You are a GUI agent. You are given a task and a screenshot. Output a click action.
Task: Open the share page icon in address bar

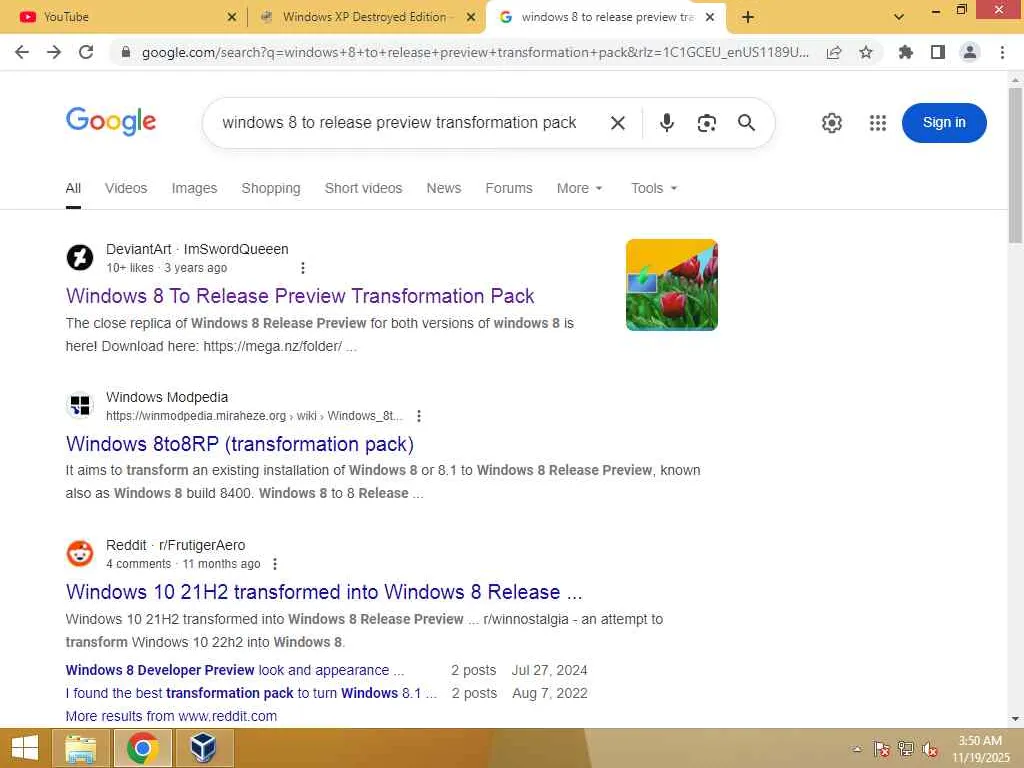(x=834, y=52)
